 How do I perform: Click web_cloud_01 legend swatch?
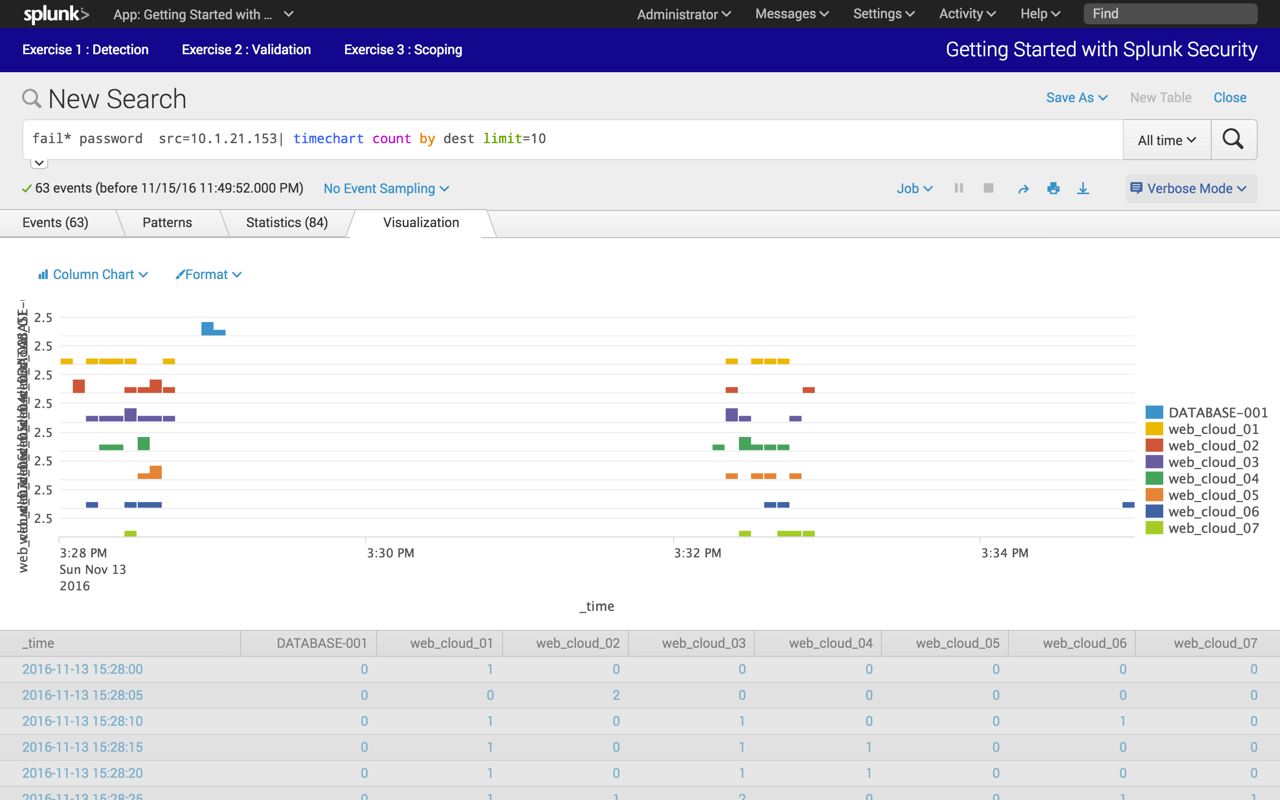(x=1154, y=429)
